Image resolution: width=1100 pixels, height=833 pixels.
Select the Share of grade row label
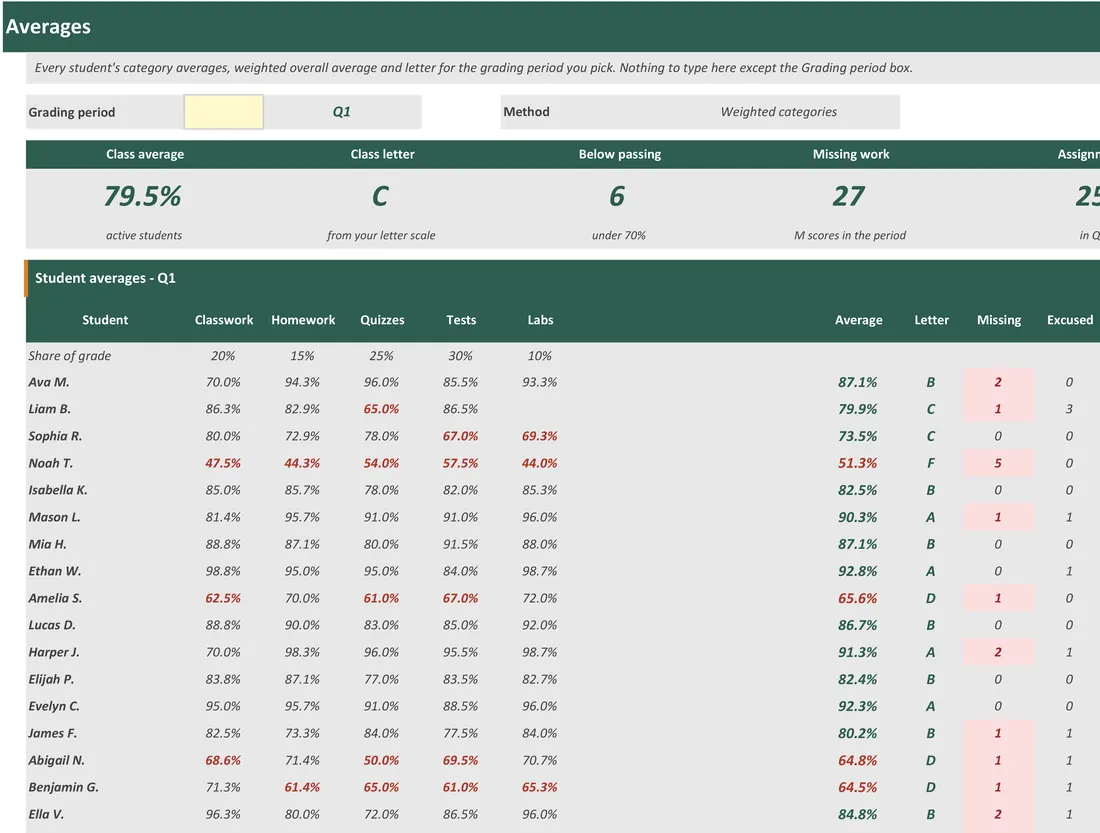(x=69, y=356)
